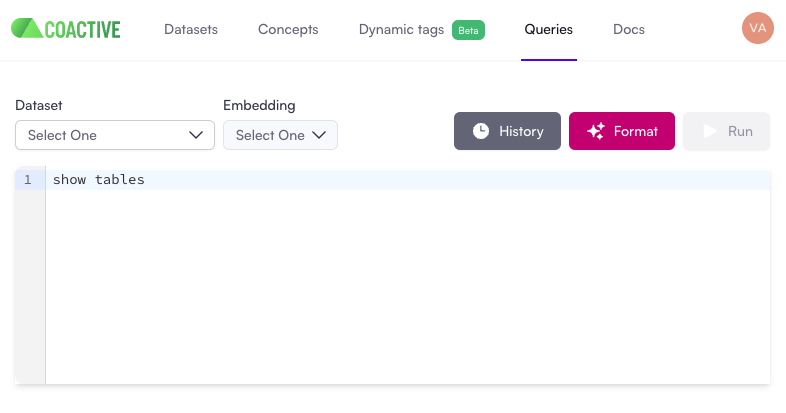Click the green Beta badge

[x=468, y=30]
